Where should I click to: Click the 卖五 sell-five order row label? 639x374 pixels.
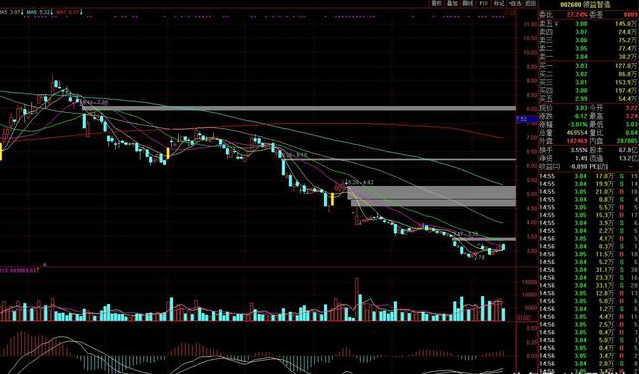(x=546, y=24)
